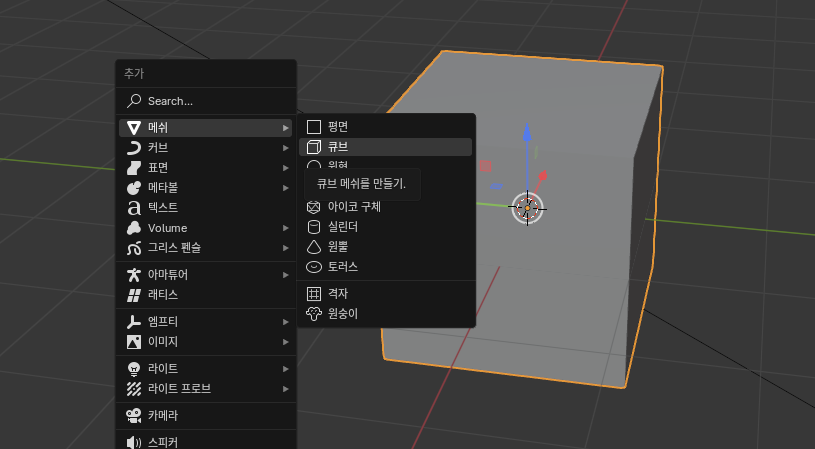Click the plane square icon beside 평면
Image resolution: width=815 pixels, height=449 pixels.
(314, 127)
